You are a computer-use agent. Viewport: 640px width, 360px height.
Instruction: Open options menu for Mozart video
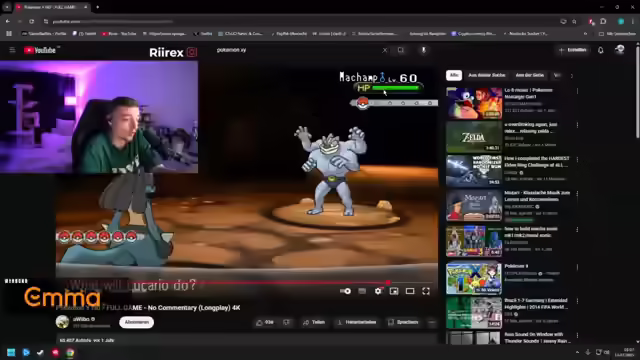[577, 194]
